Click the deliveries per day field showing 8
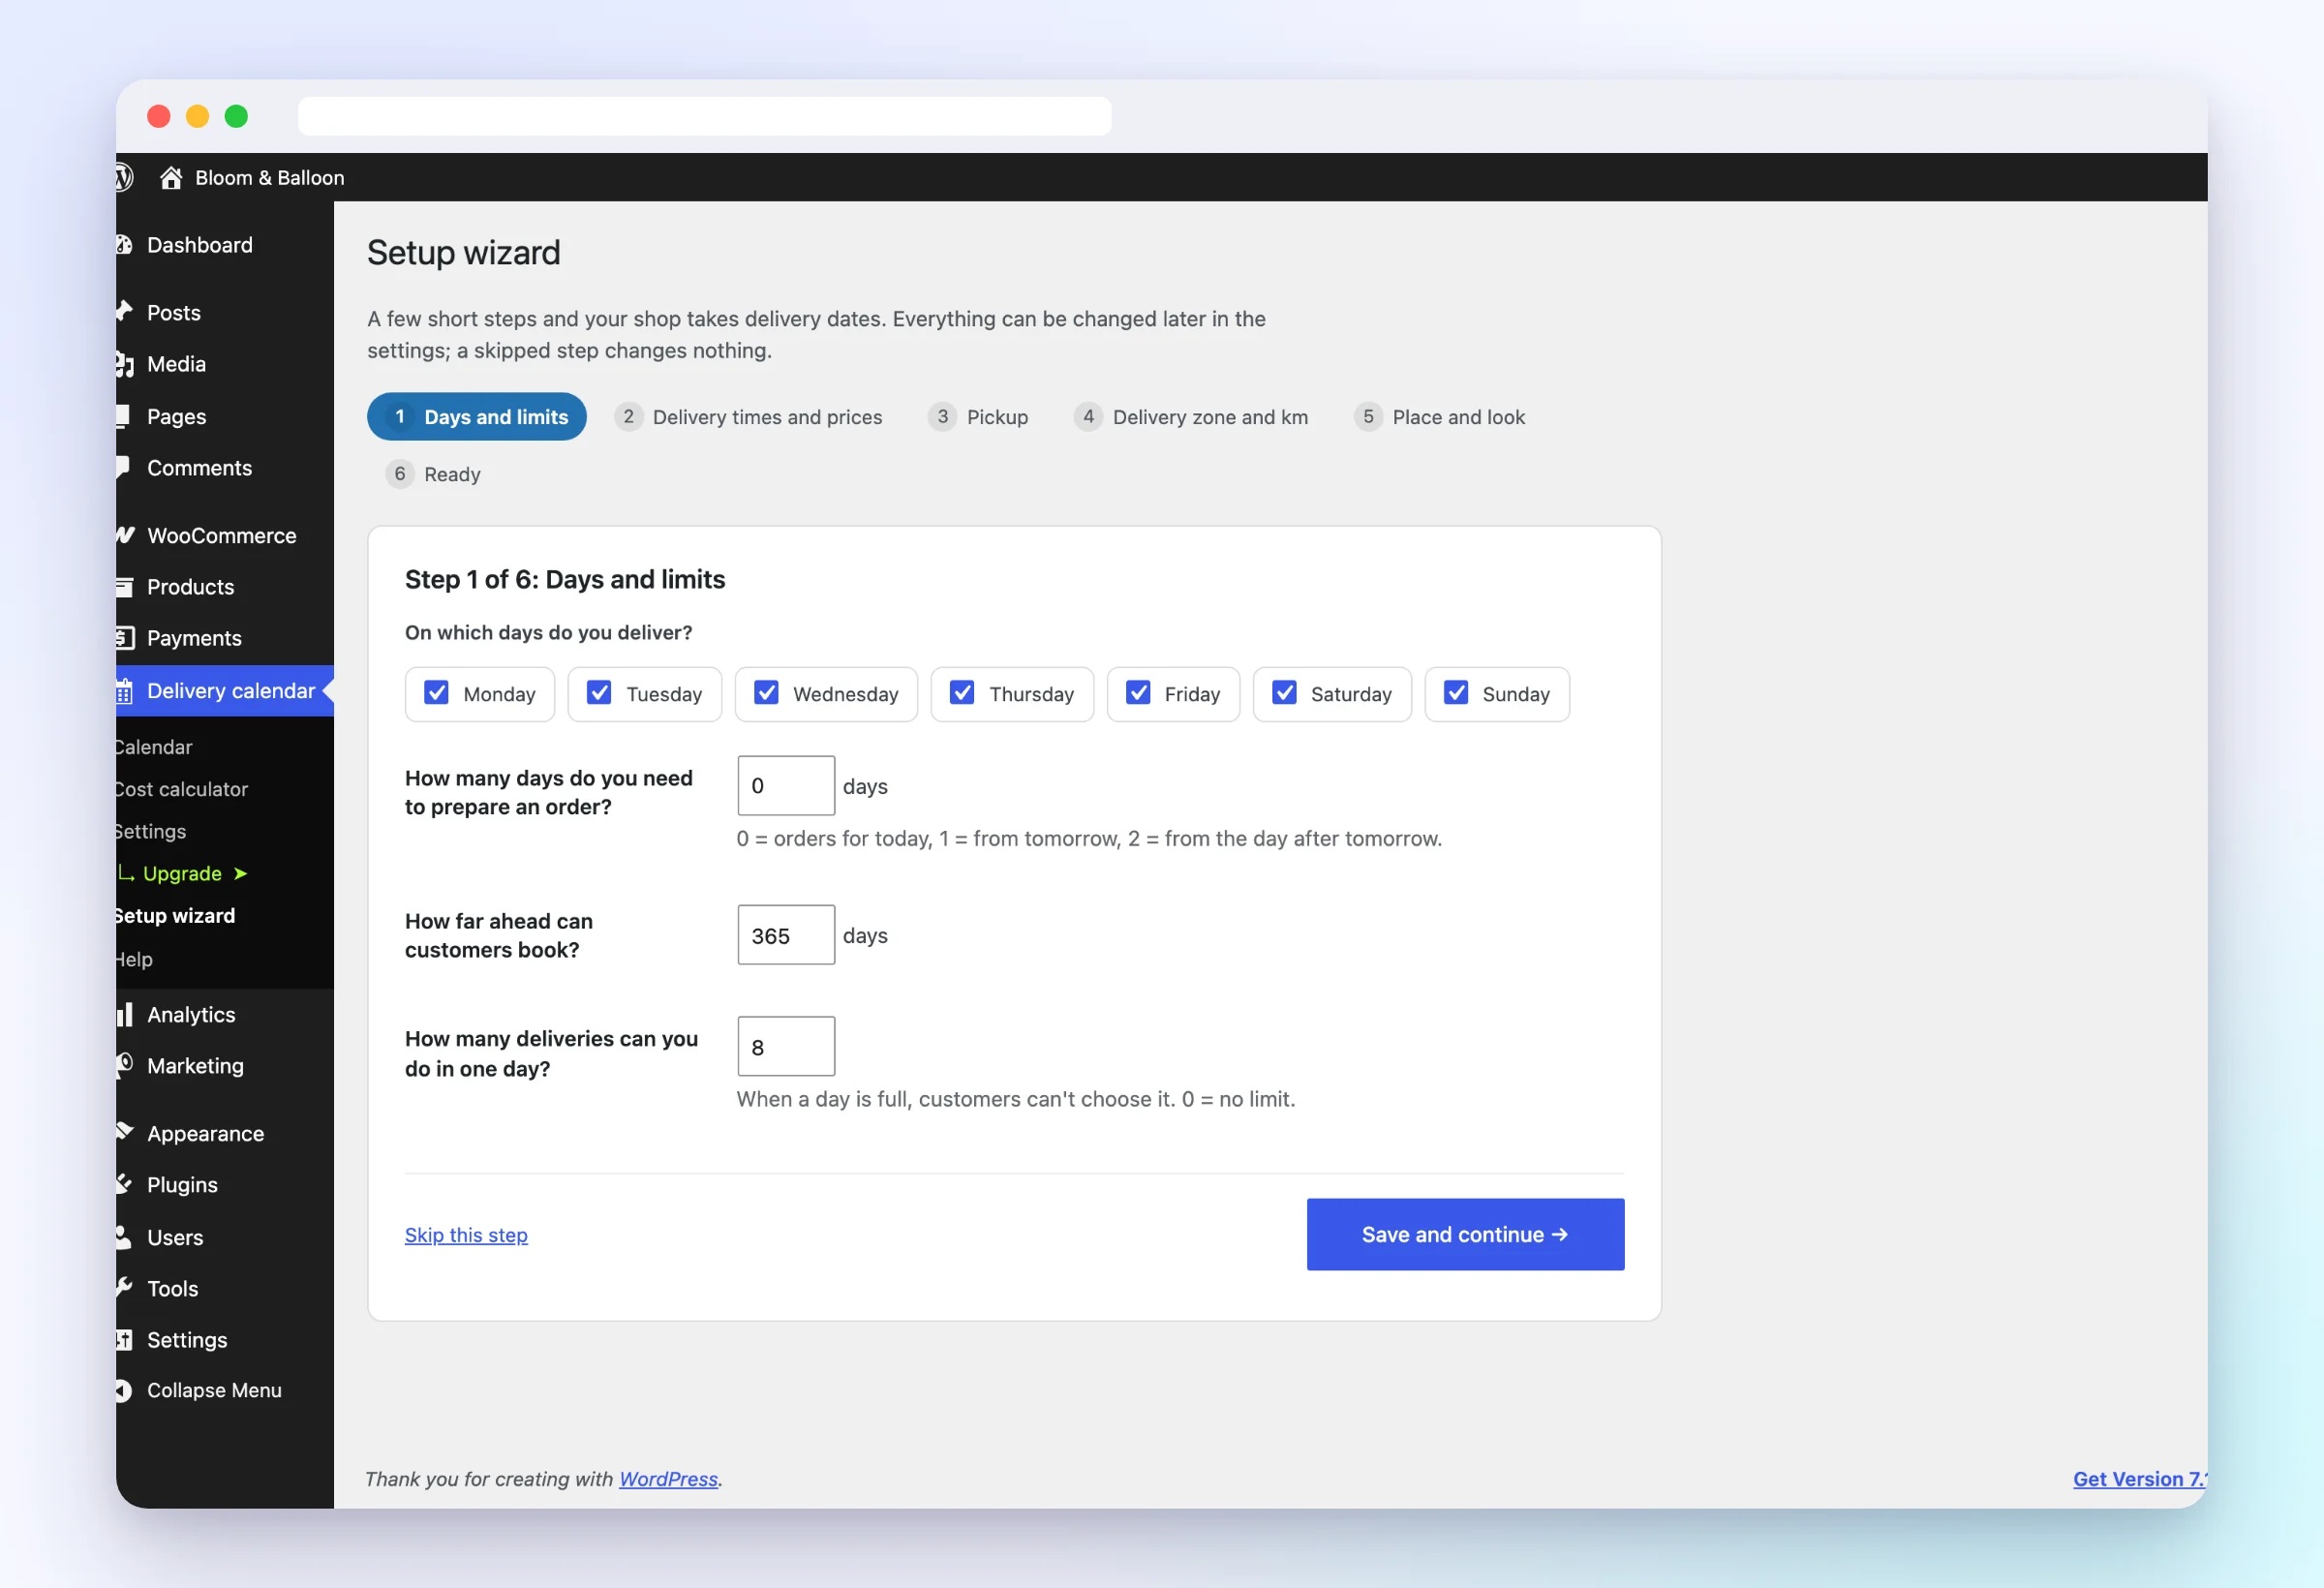2324x1588 pixels. [786, 1047]
